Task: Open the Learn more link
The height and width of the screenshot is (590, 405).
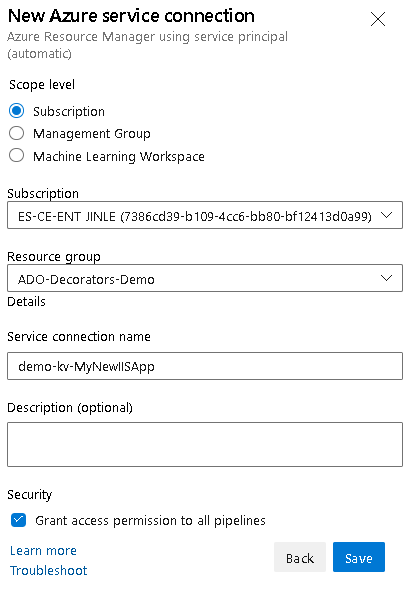Action: (x=43, y=550)
